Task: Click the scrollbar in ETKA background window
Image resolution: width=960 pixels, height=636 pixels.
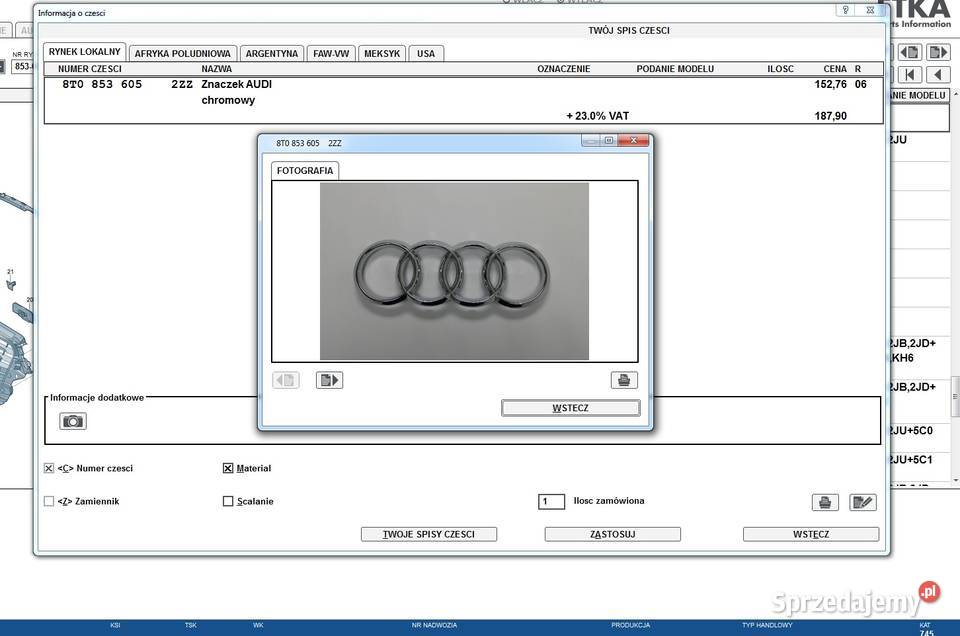Action: [955, 398]
